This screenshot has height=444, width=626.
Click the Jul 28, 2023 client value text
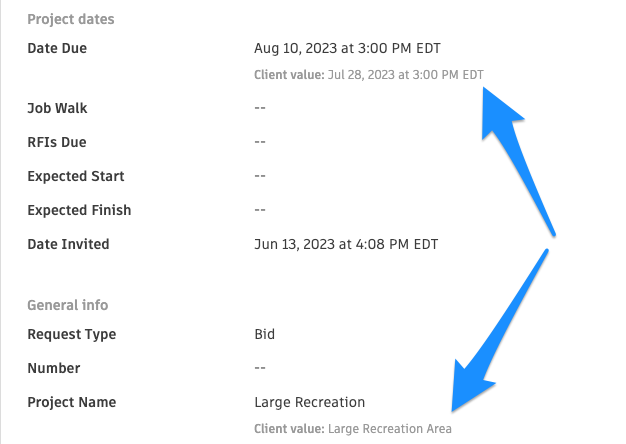pos(369,74)
